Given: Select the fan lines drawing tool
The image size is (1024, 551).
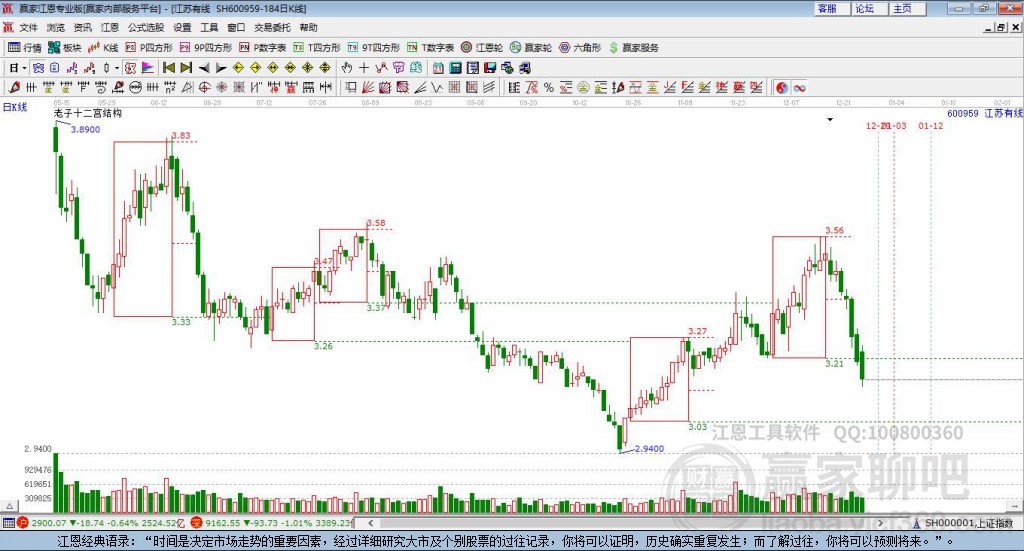Looking at the screenshot, I should coord(368,87).
